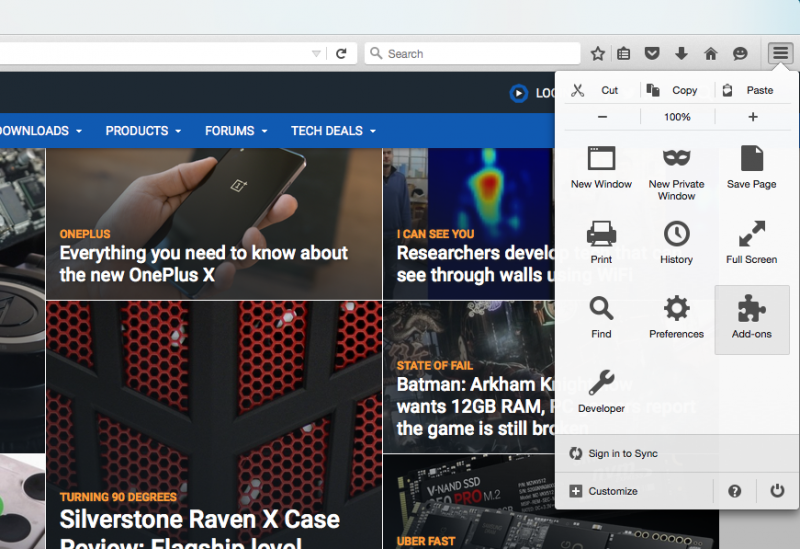Zoom in with the plus button
Screen dimensions: 800x549
click(753, 117)
